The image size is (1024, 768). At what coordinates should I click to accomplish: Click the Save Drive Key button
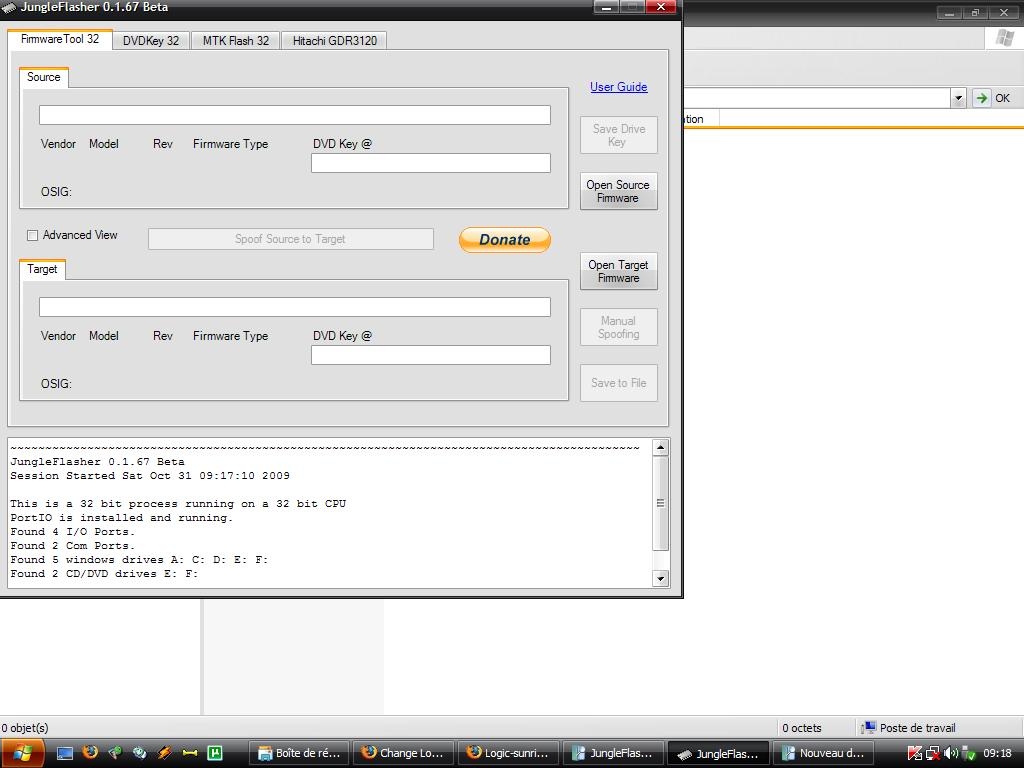click(x=618, y=135)
